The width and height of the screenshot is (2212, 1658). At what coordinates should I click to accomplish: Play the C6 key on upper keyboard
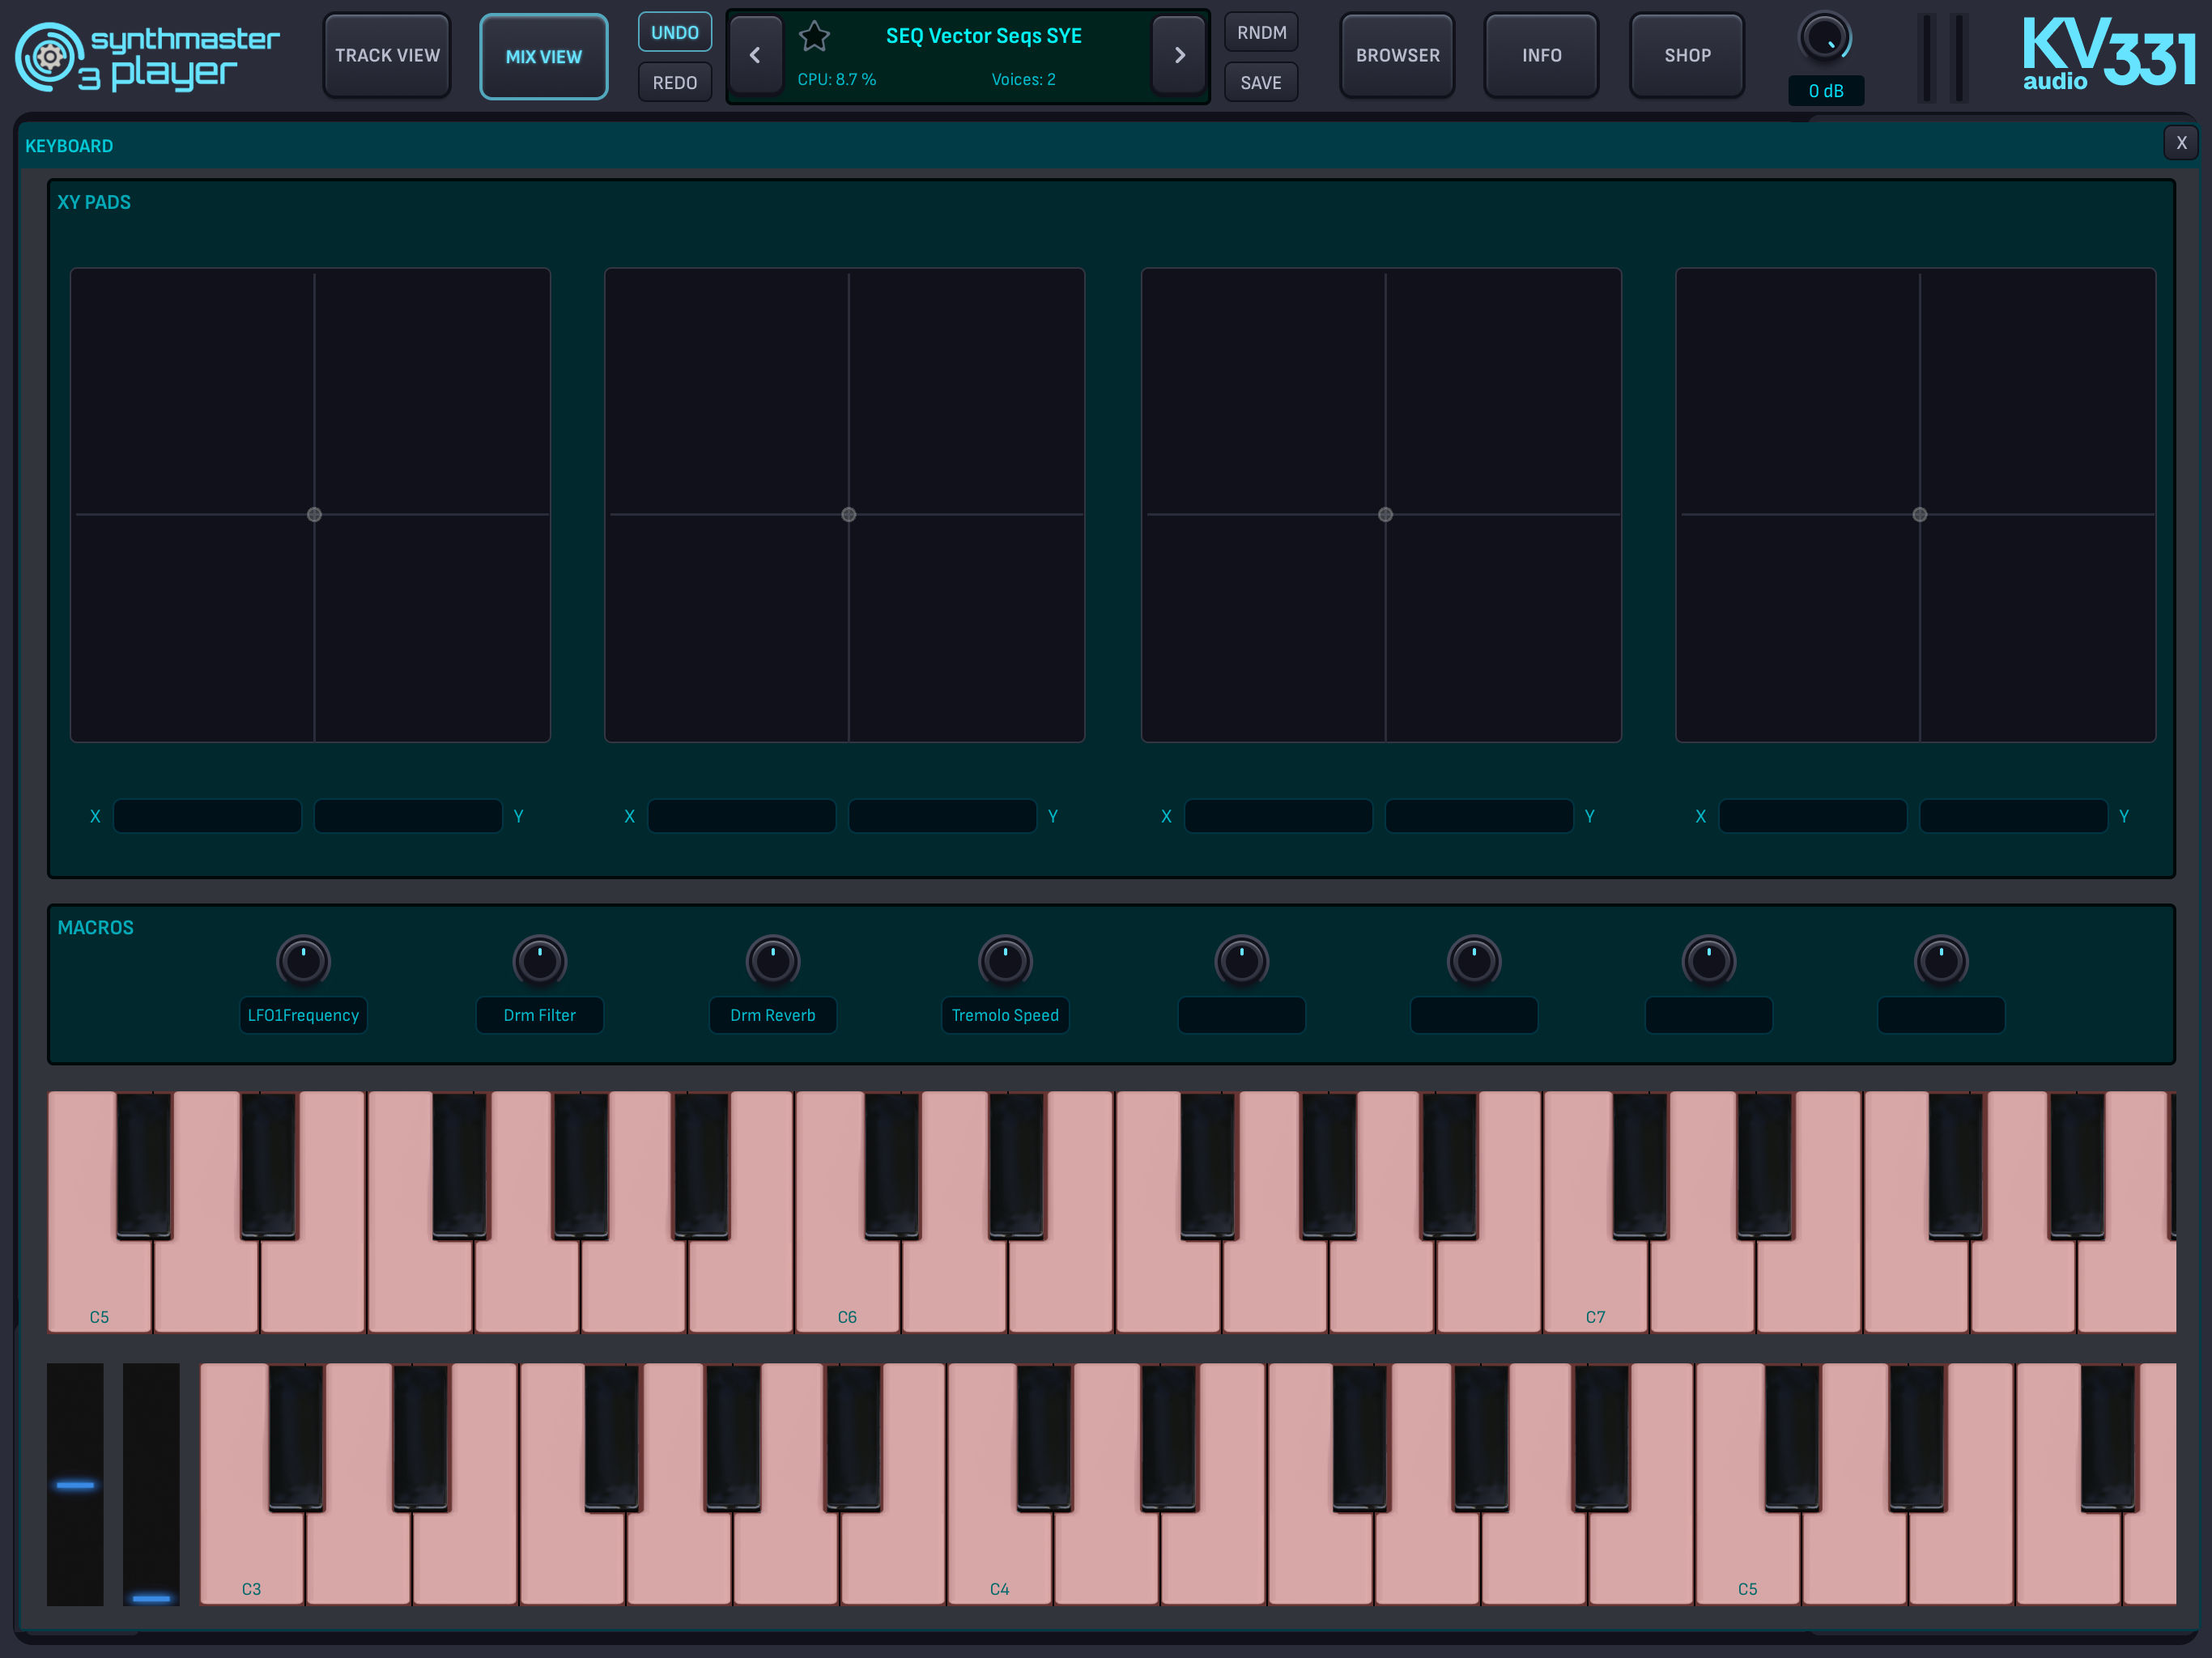pyautogui.click(x=847, y=1285)
